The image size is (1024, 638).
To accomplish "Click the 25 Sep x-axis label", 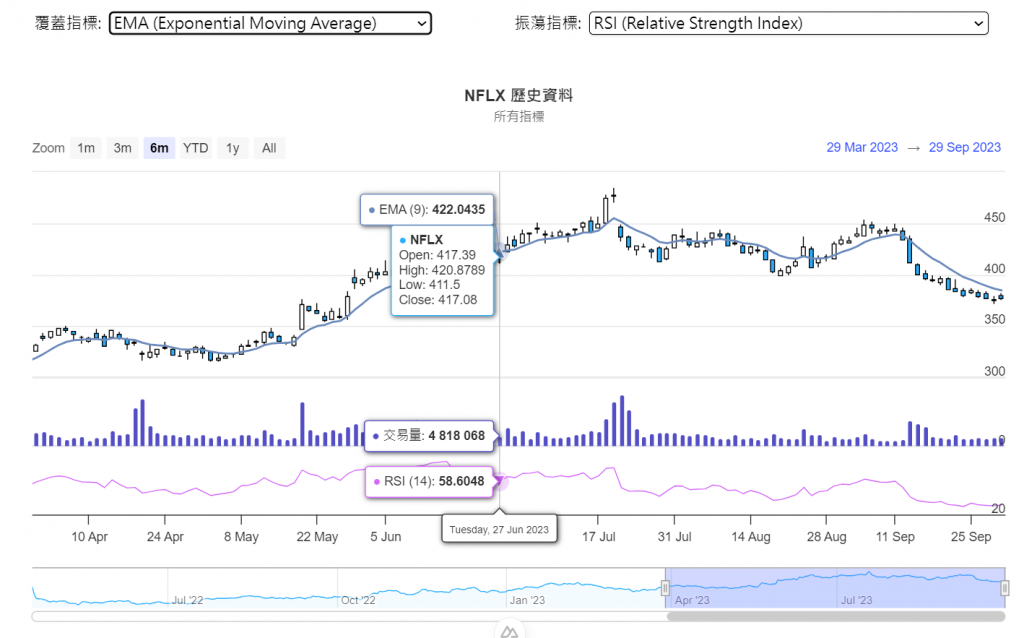I will click(x=971, y=537).
